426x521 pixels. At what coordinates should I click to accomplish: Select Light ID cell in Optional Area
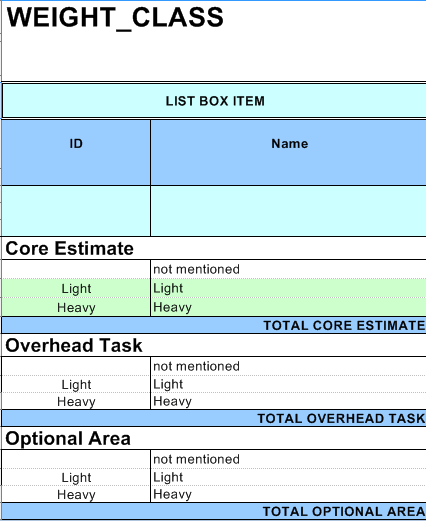[x=76, y=477]
